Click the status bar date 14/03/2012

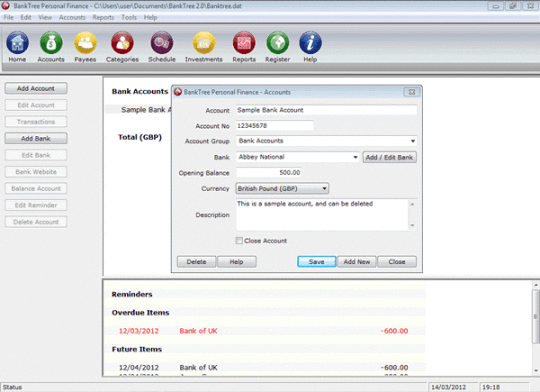tap(448, 387)
